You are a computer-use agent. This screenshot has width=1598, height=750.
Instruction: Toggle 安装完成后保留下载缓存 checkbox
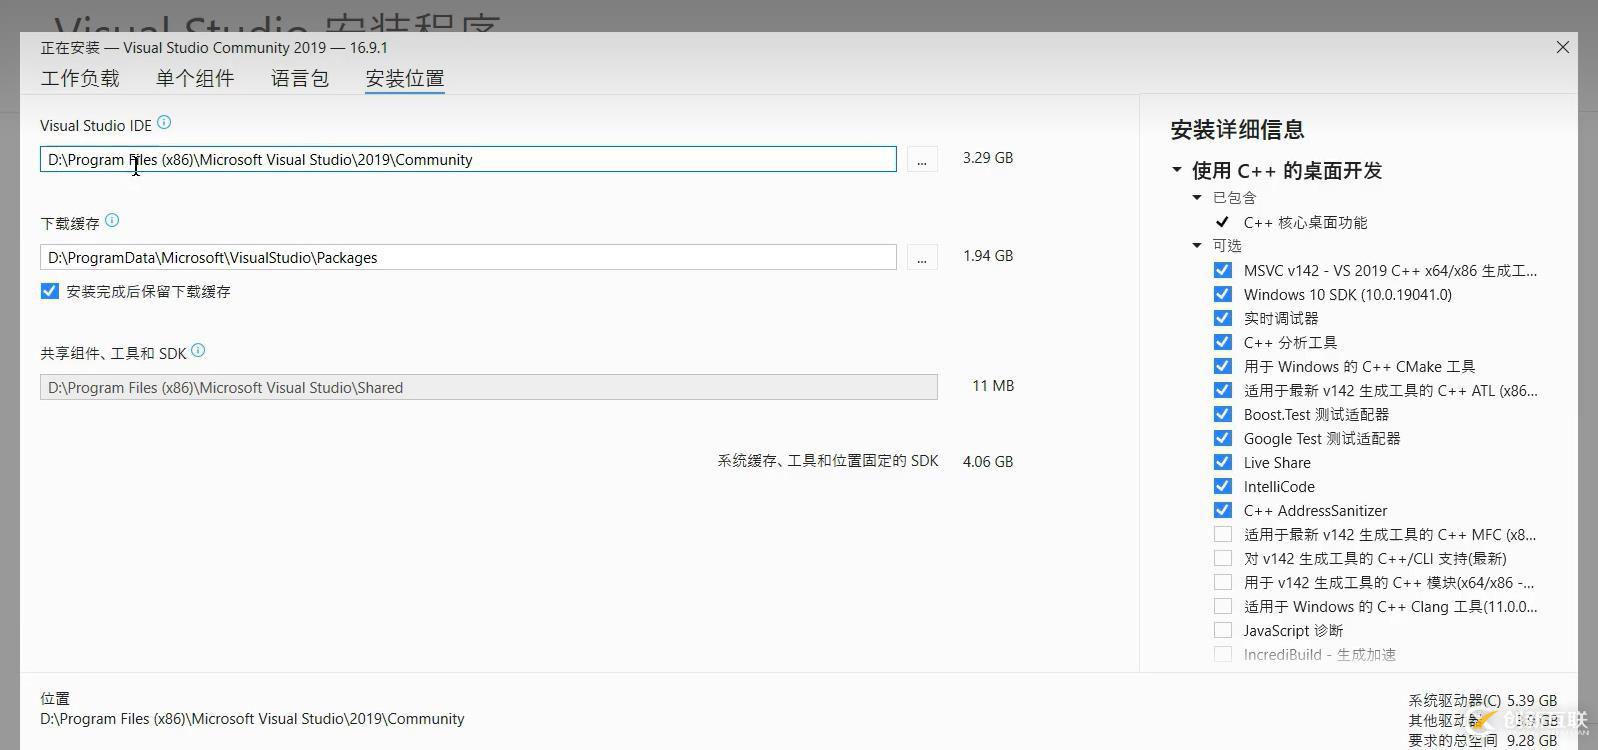point(49,291)
